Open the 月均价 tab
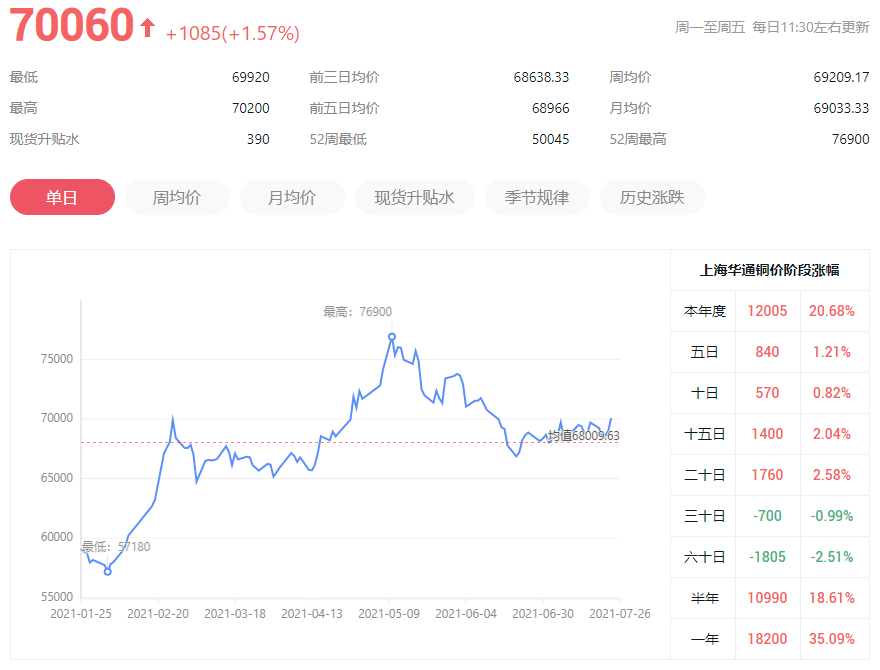The image size is (880, 670). pos(292,197)
